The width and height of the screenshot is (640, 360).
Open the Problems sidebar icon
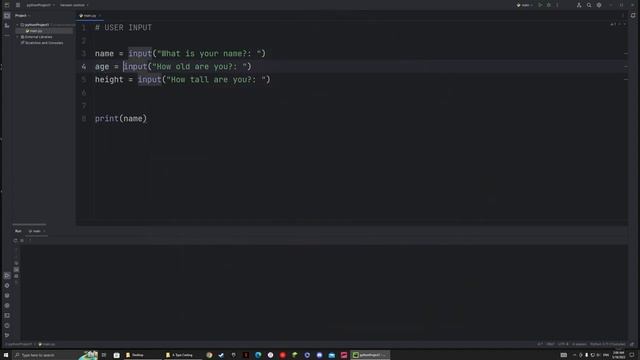(x=7, y=325)
